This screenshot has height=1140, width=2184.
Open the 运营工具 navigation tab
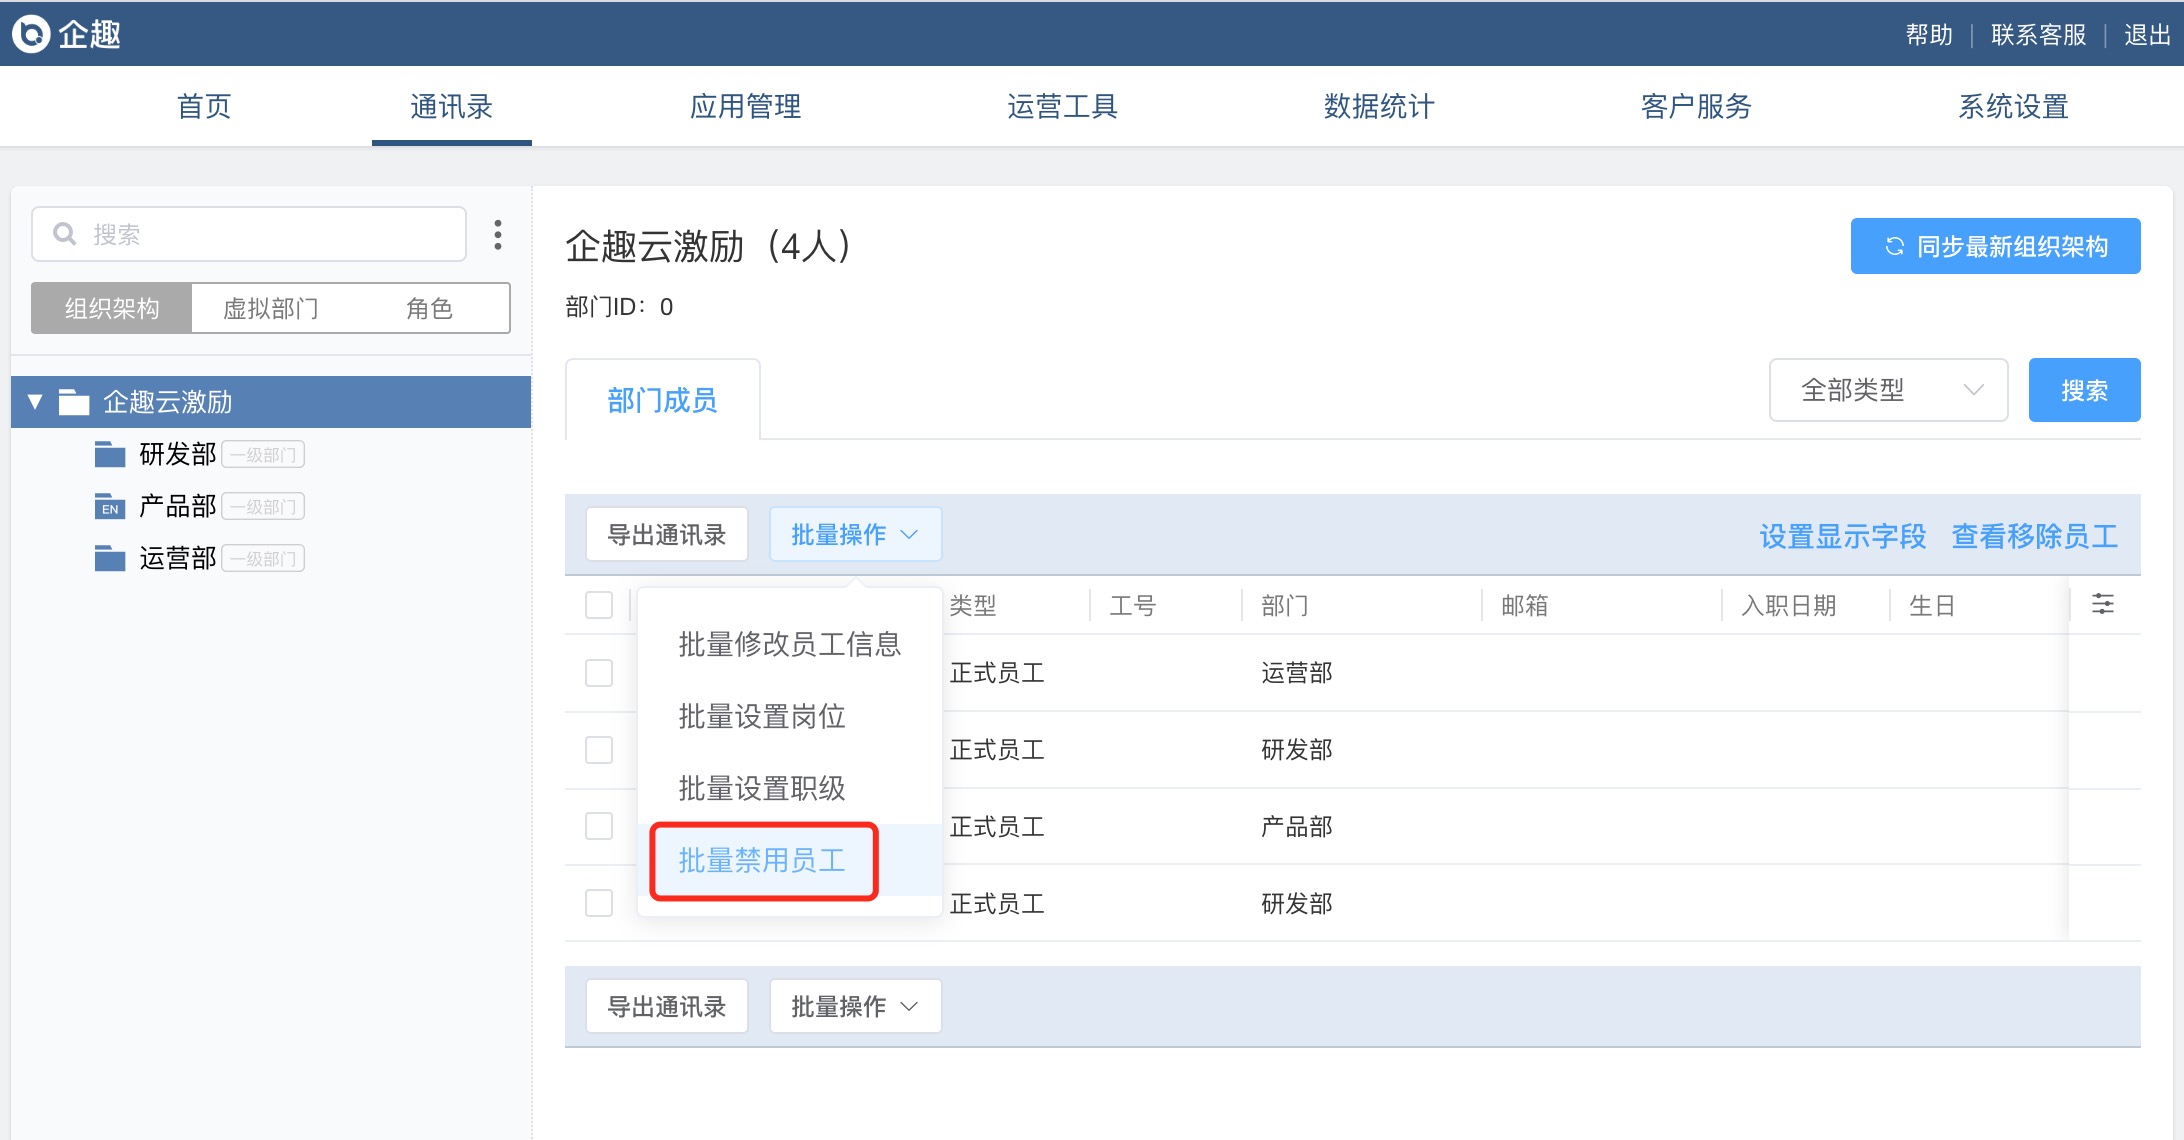(x=1062, y=106)
